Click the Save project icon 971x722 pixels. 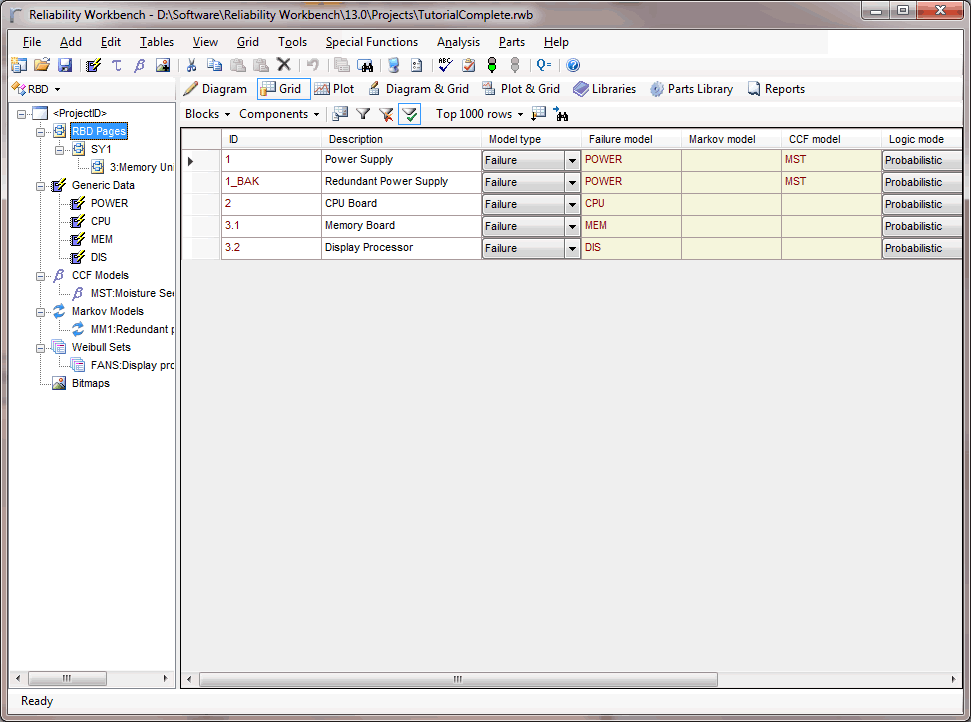[65, 65]
